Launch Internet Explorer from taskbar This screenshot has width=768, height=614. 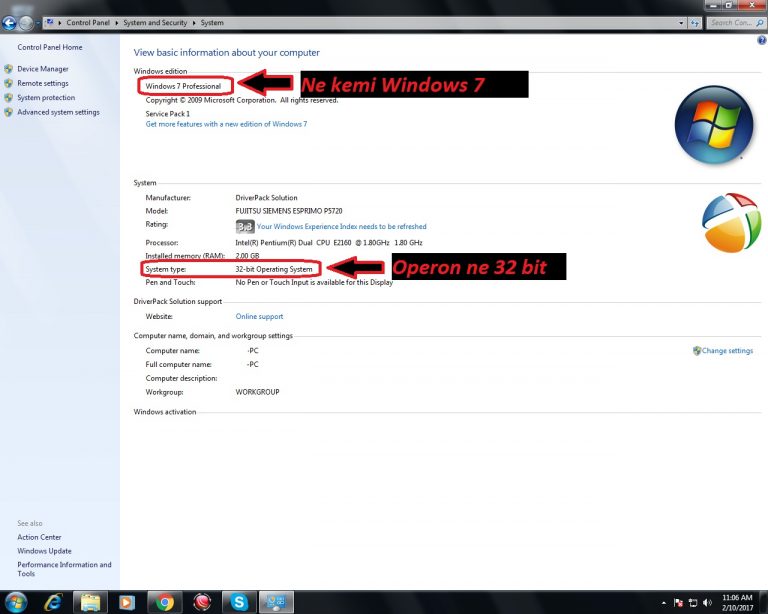click(x=52, y=602)
